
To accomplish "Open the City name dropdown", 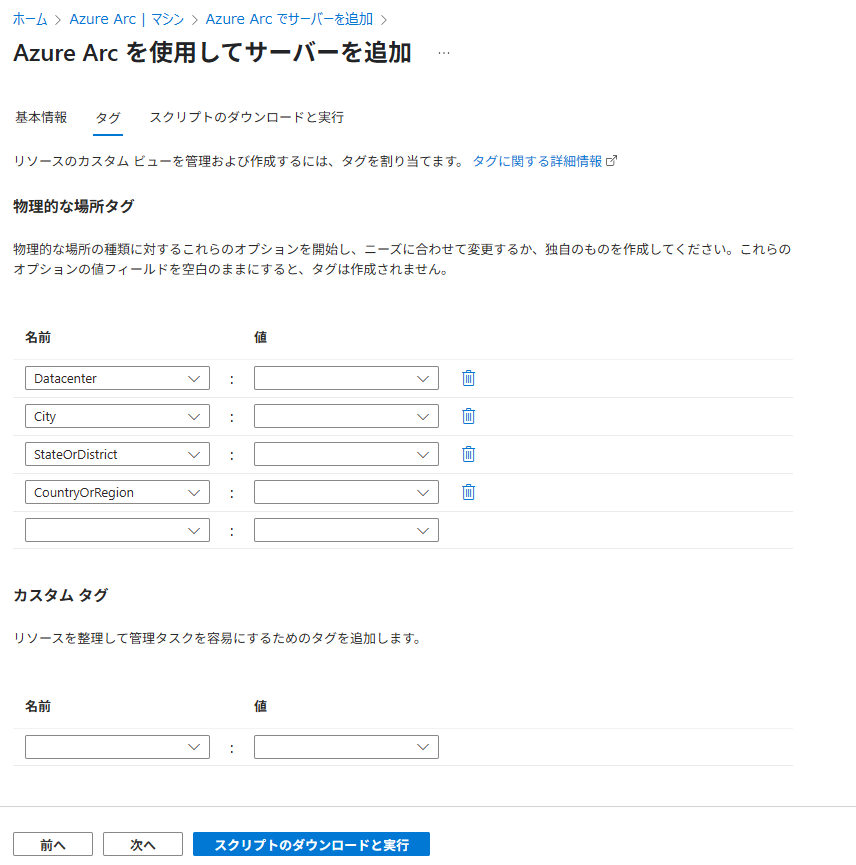I will 117,417.
